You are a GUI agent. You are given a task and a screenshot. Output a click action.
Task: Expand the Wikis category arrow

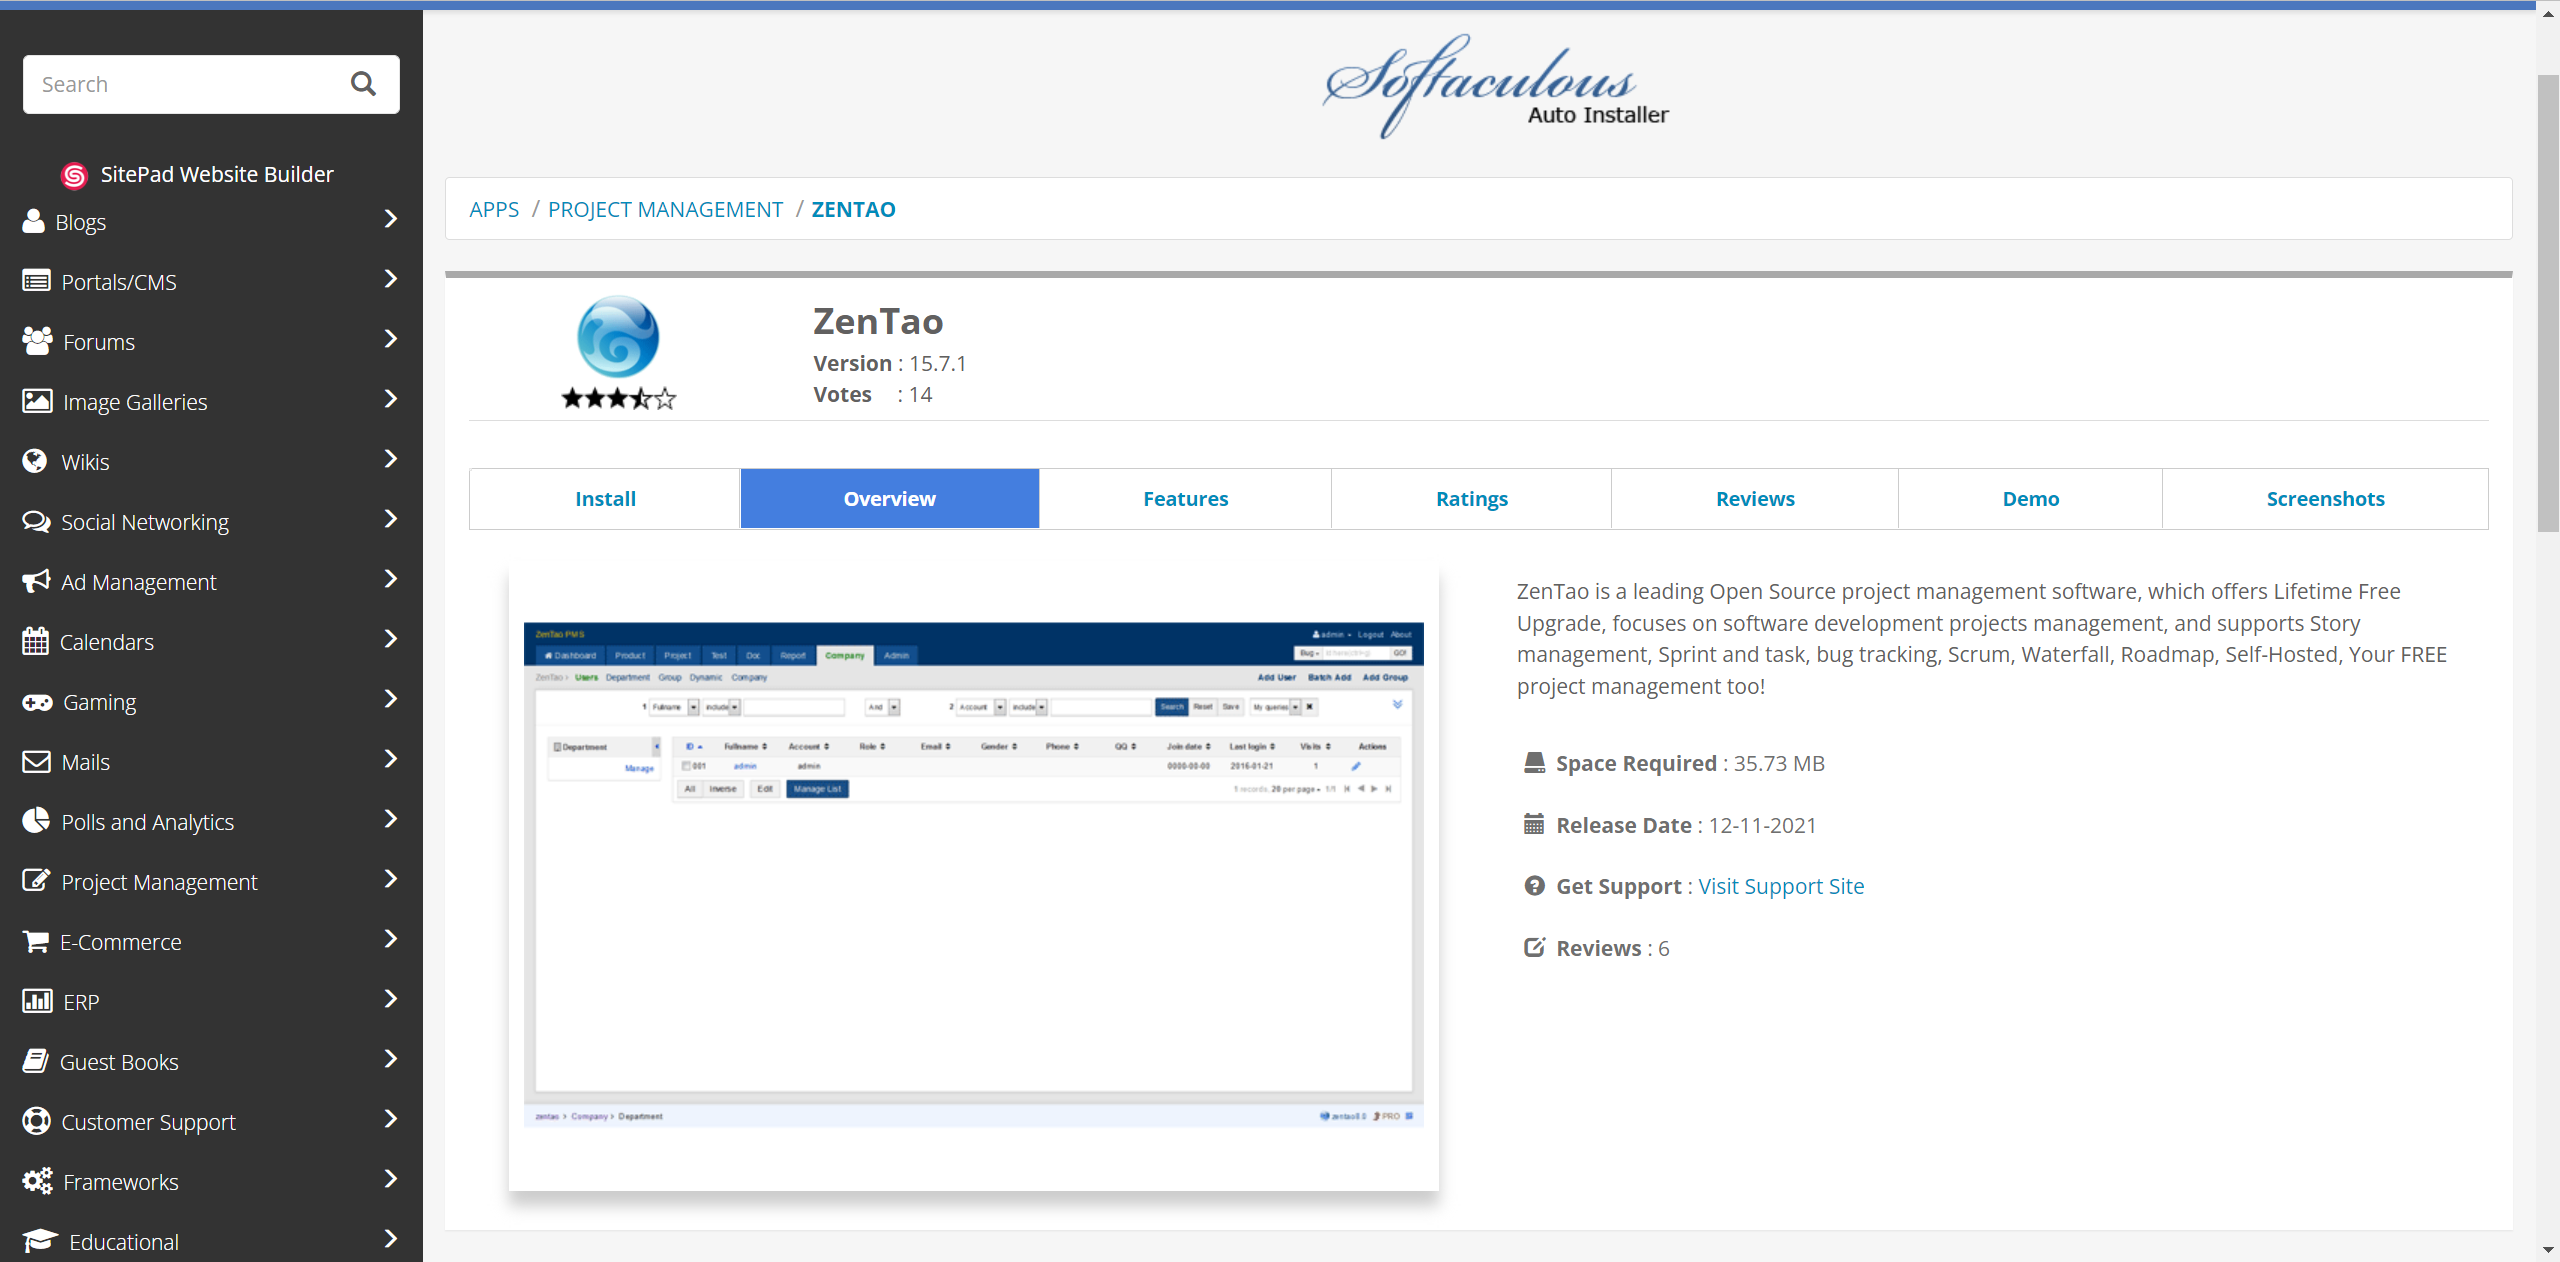click(391, 460)
